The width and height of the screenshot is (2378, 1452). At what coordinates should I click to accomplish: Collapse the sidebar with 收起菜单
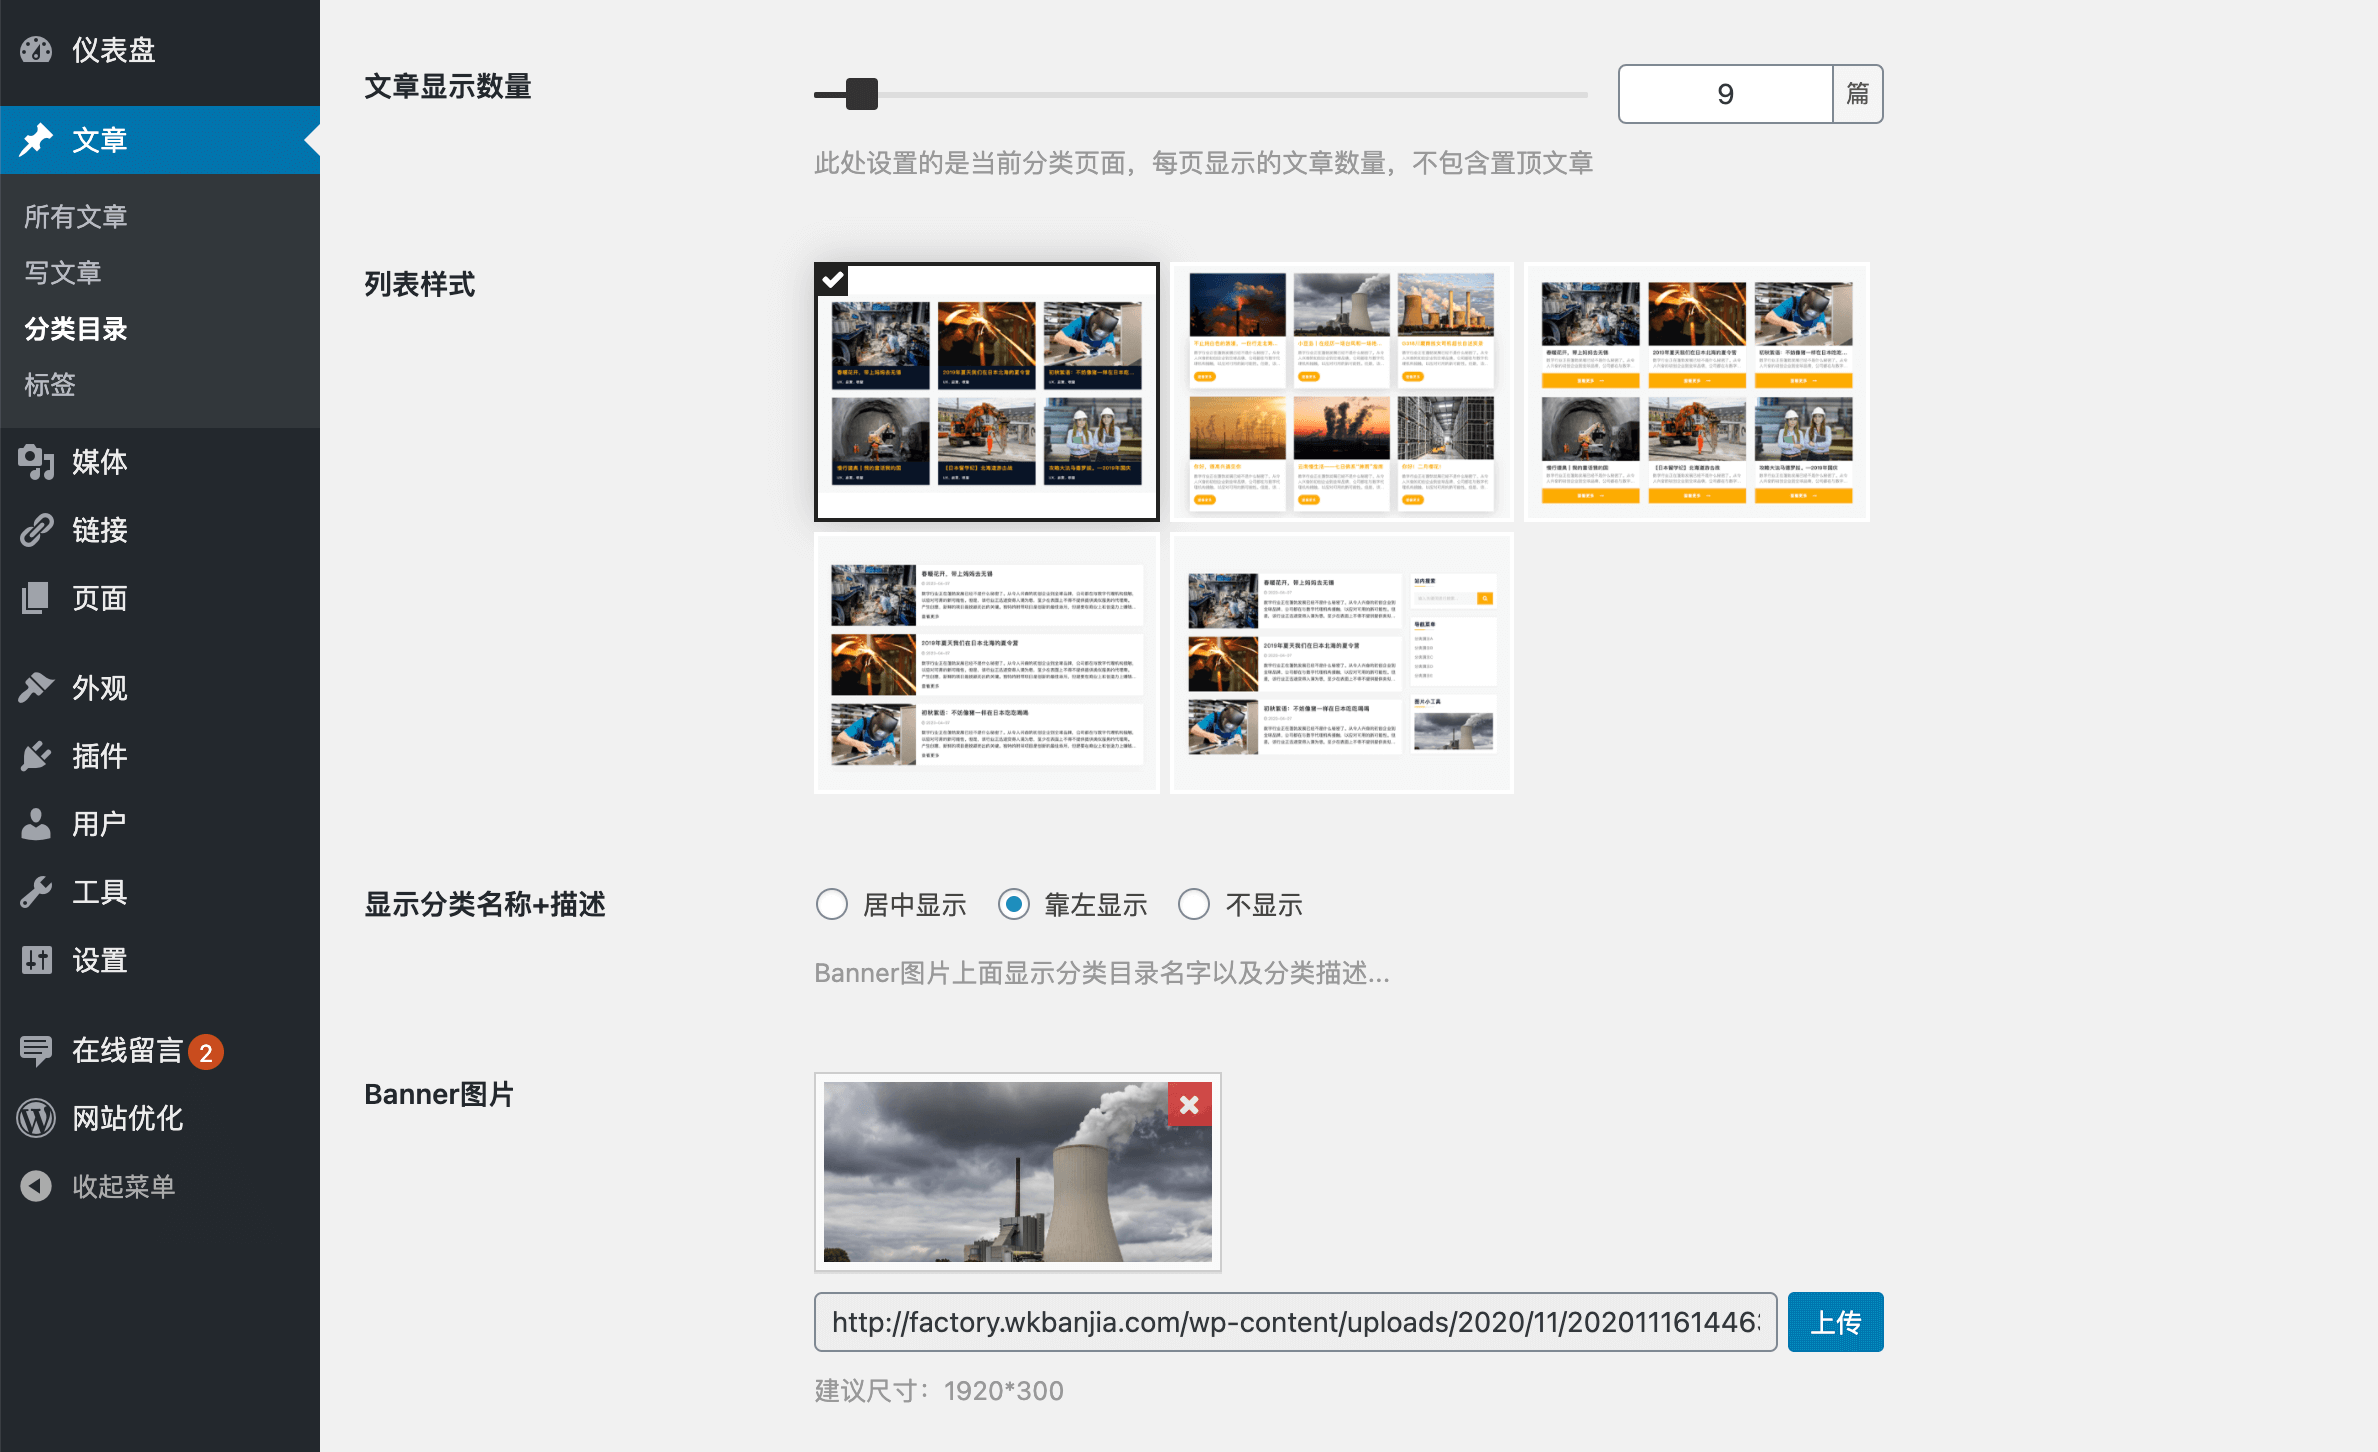(x=122, y=1186)
